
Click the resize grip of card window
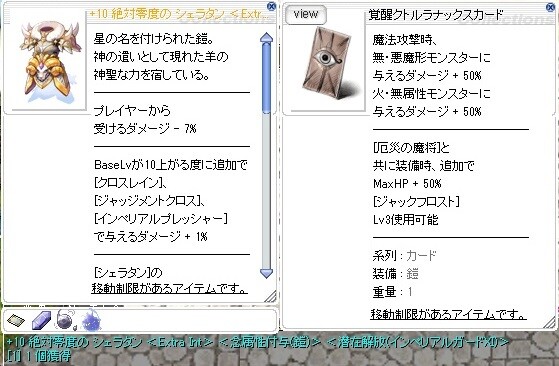[549, 323]
